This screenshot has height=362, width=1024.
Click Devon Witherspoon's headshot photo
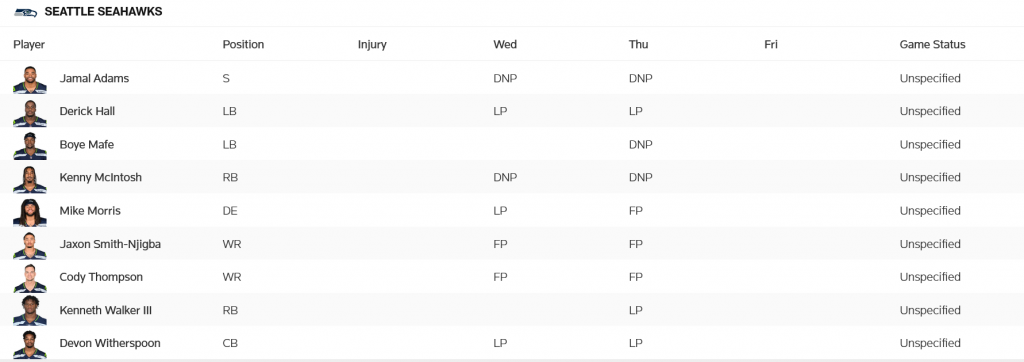point(29,344)
